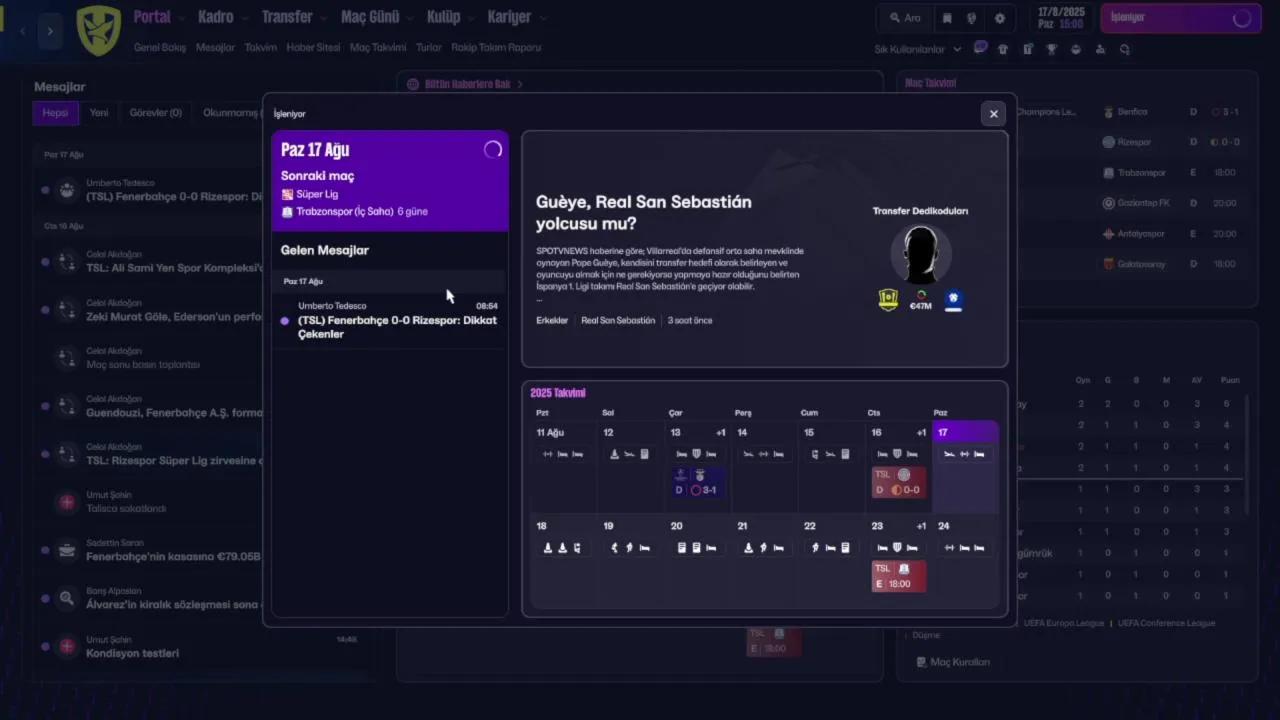Open the Bütün Haberlere Bak link
Screen dimensions: 1280x720
pos(467,84)
